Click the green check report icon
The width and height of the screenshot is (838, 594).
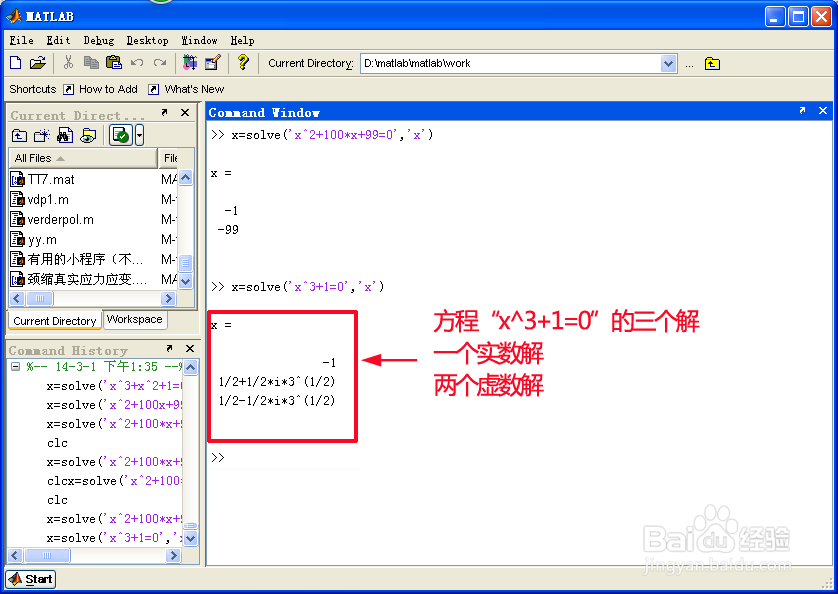[121, 135]
